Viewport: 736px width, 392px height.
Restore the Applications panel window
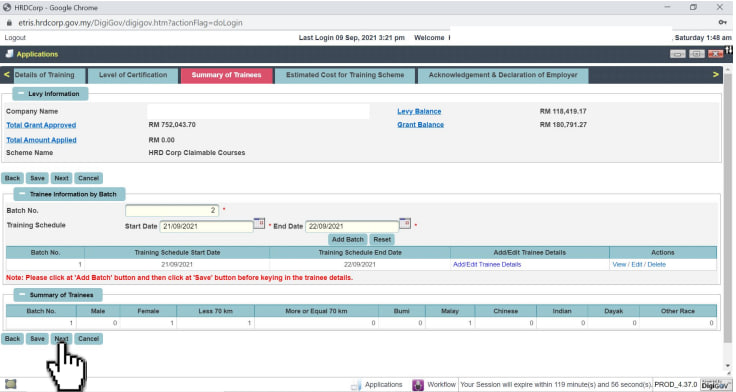point(697,54)
